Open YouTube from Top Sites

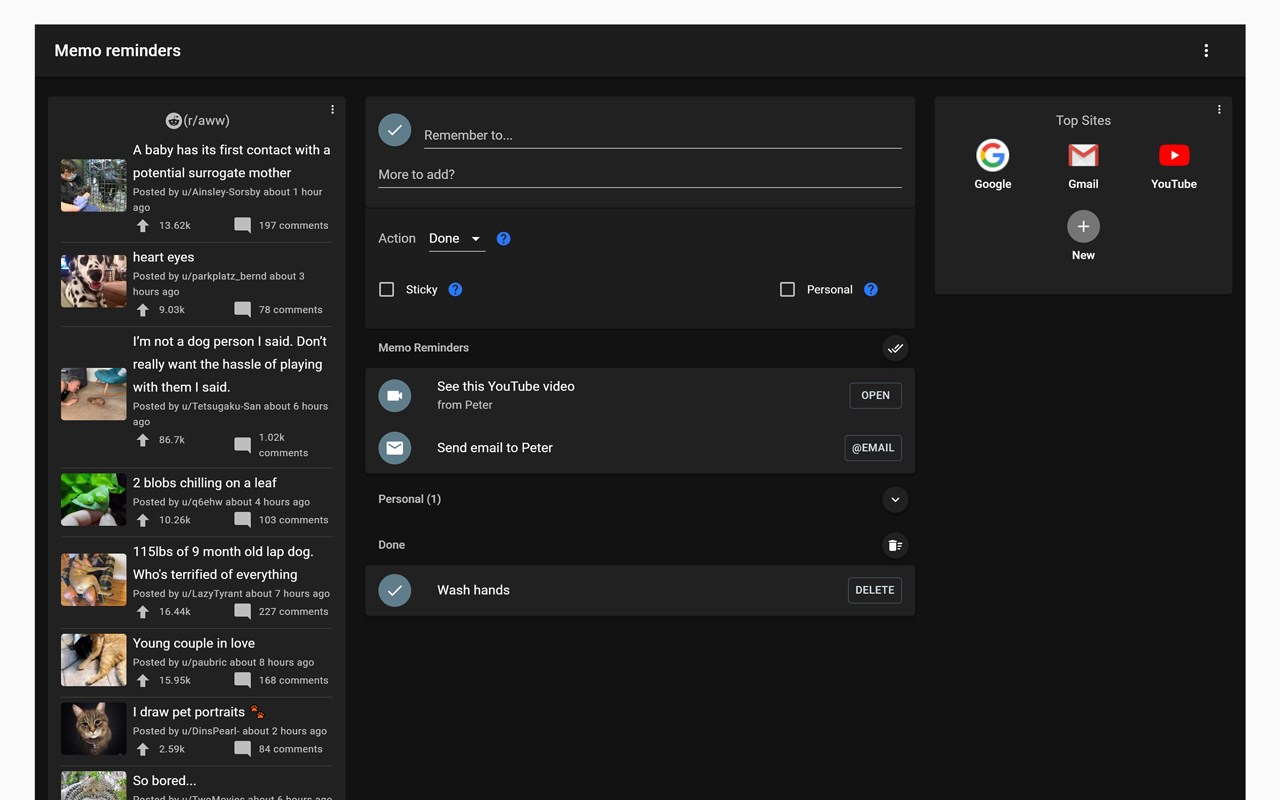1174,165
